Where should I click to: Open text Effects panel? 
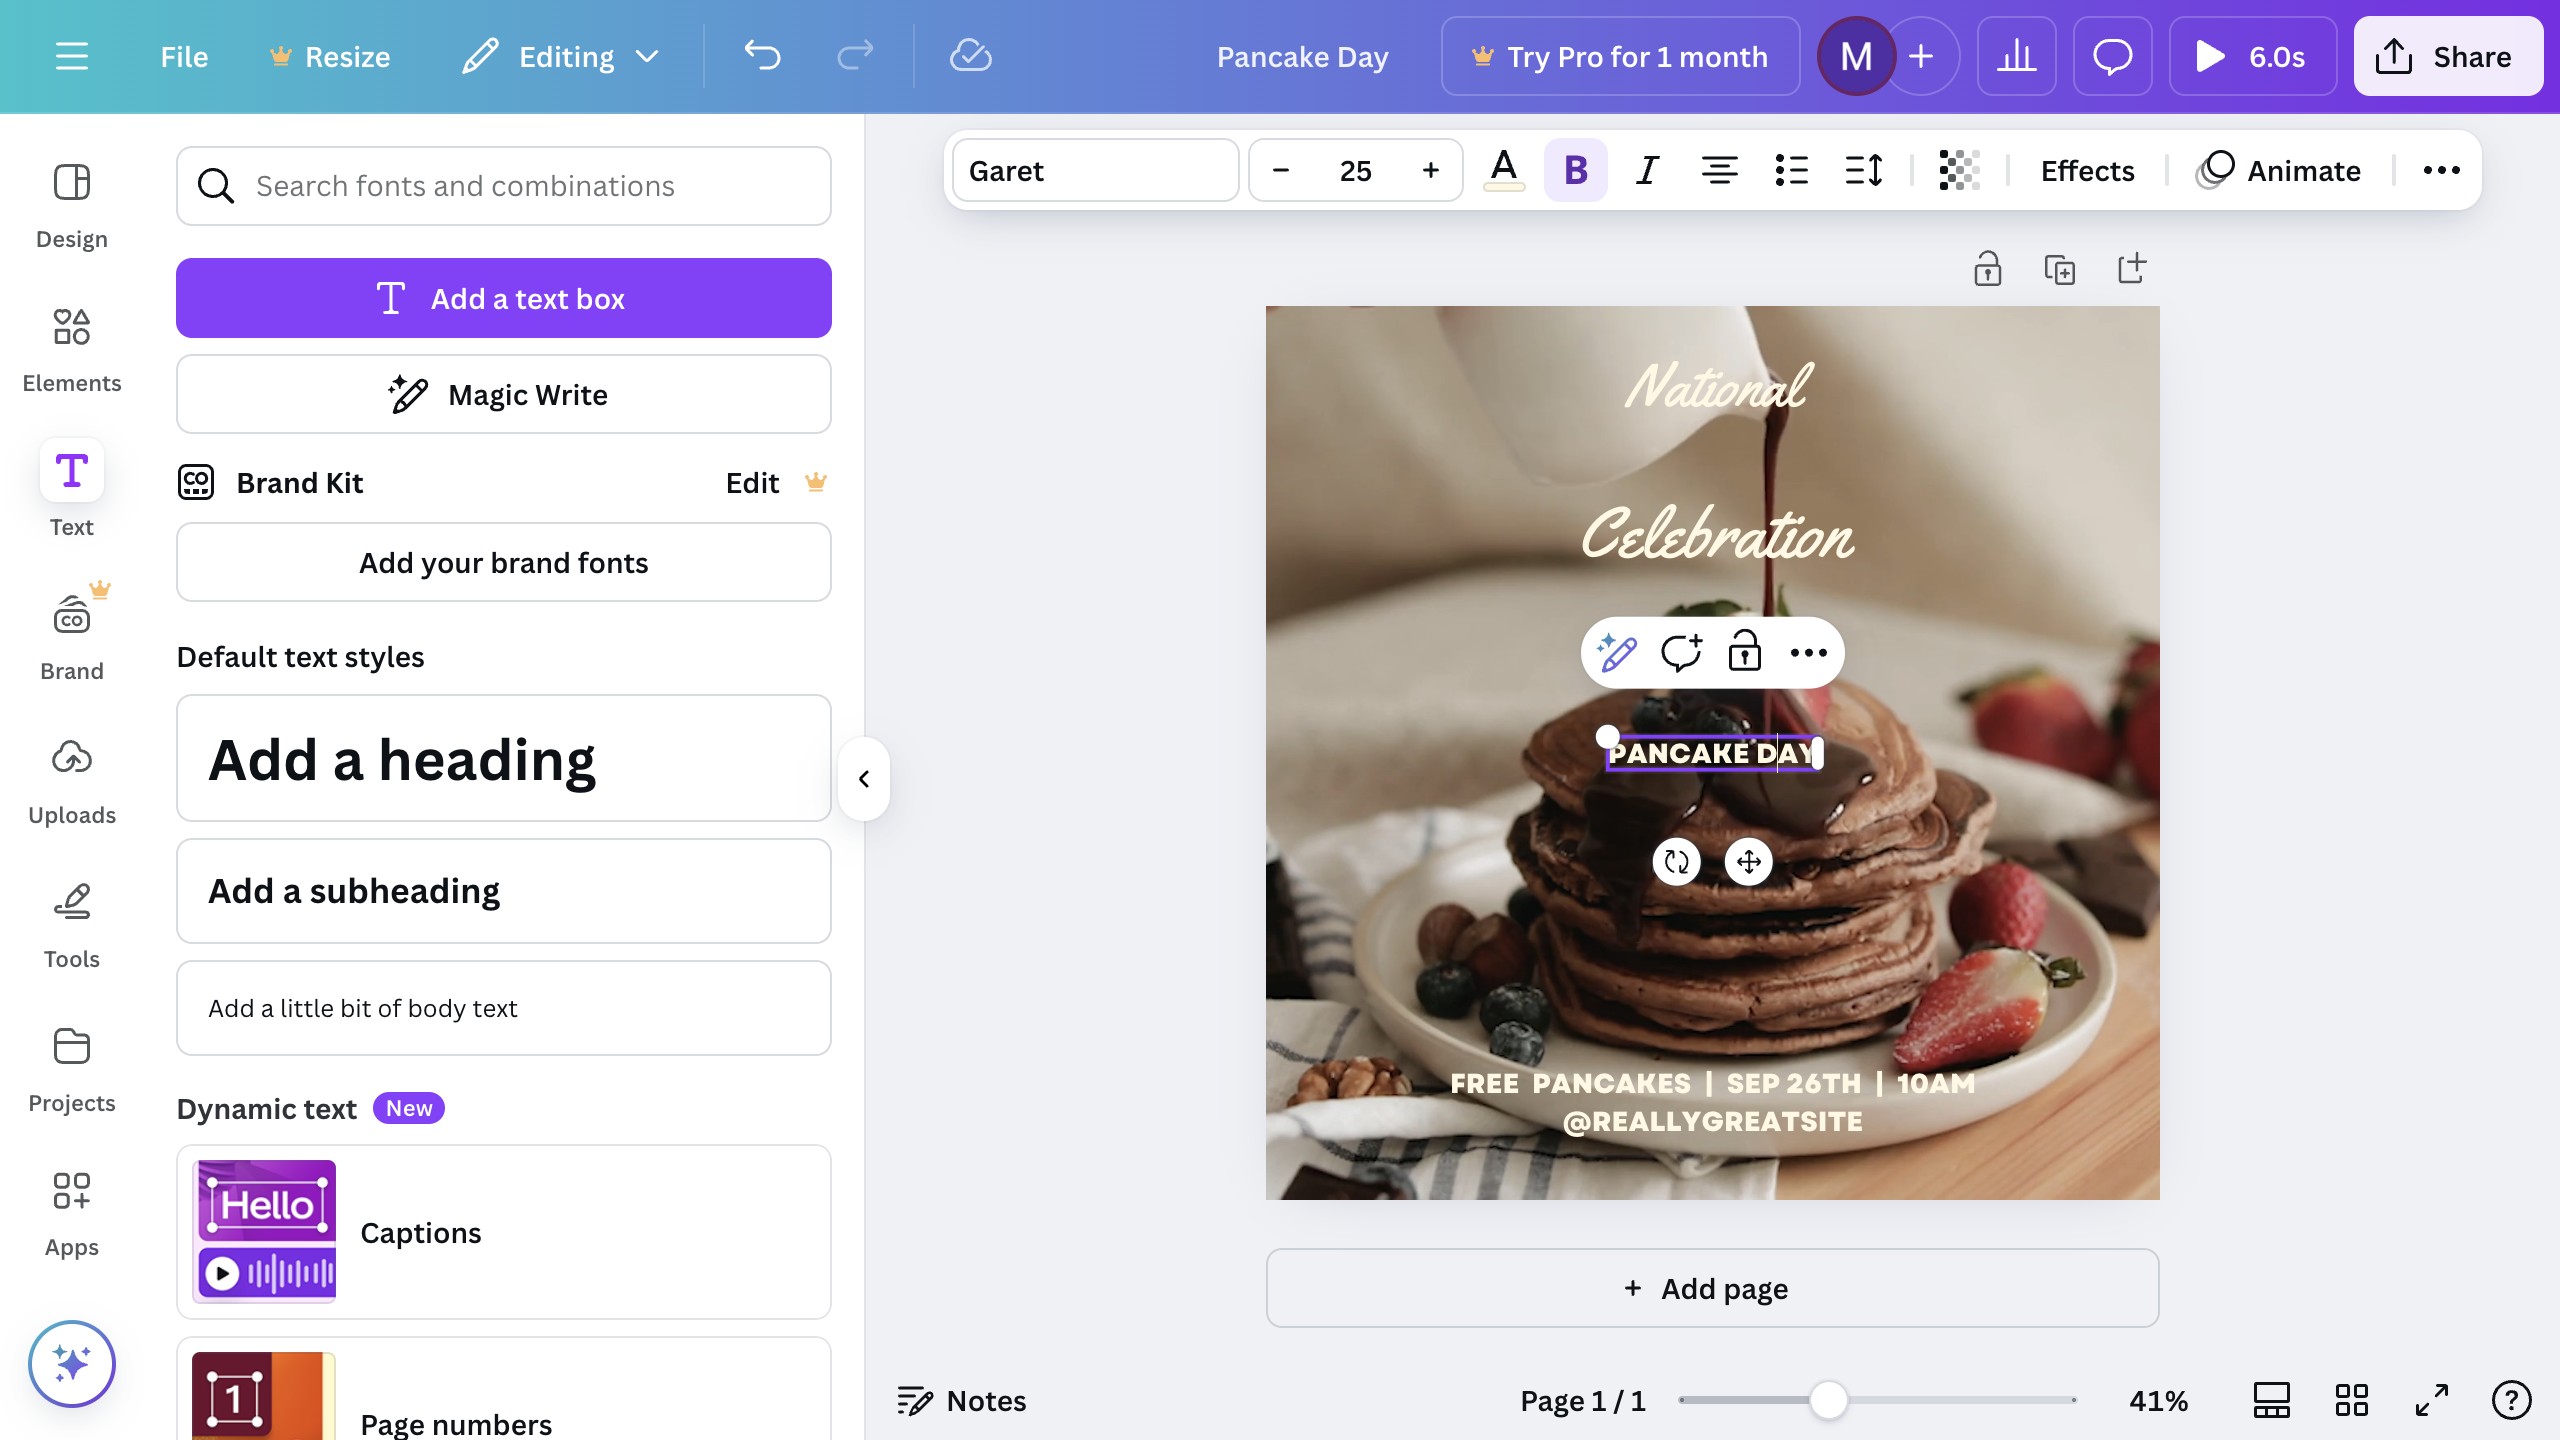tap(2087, 170)
